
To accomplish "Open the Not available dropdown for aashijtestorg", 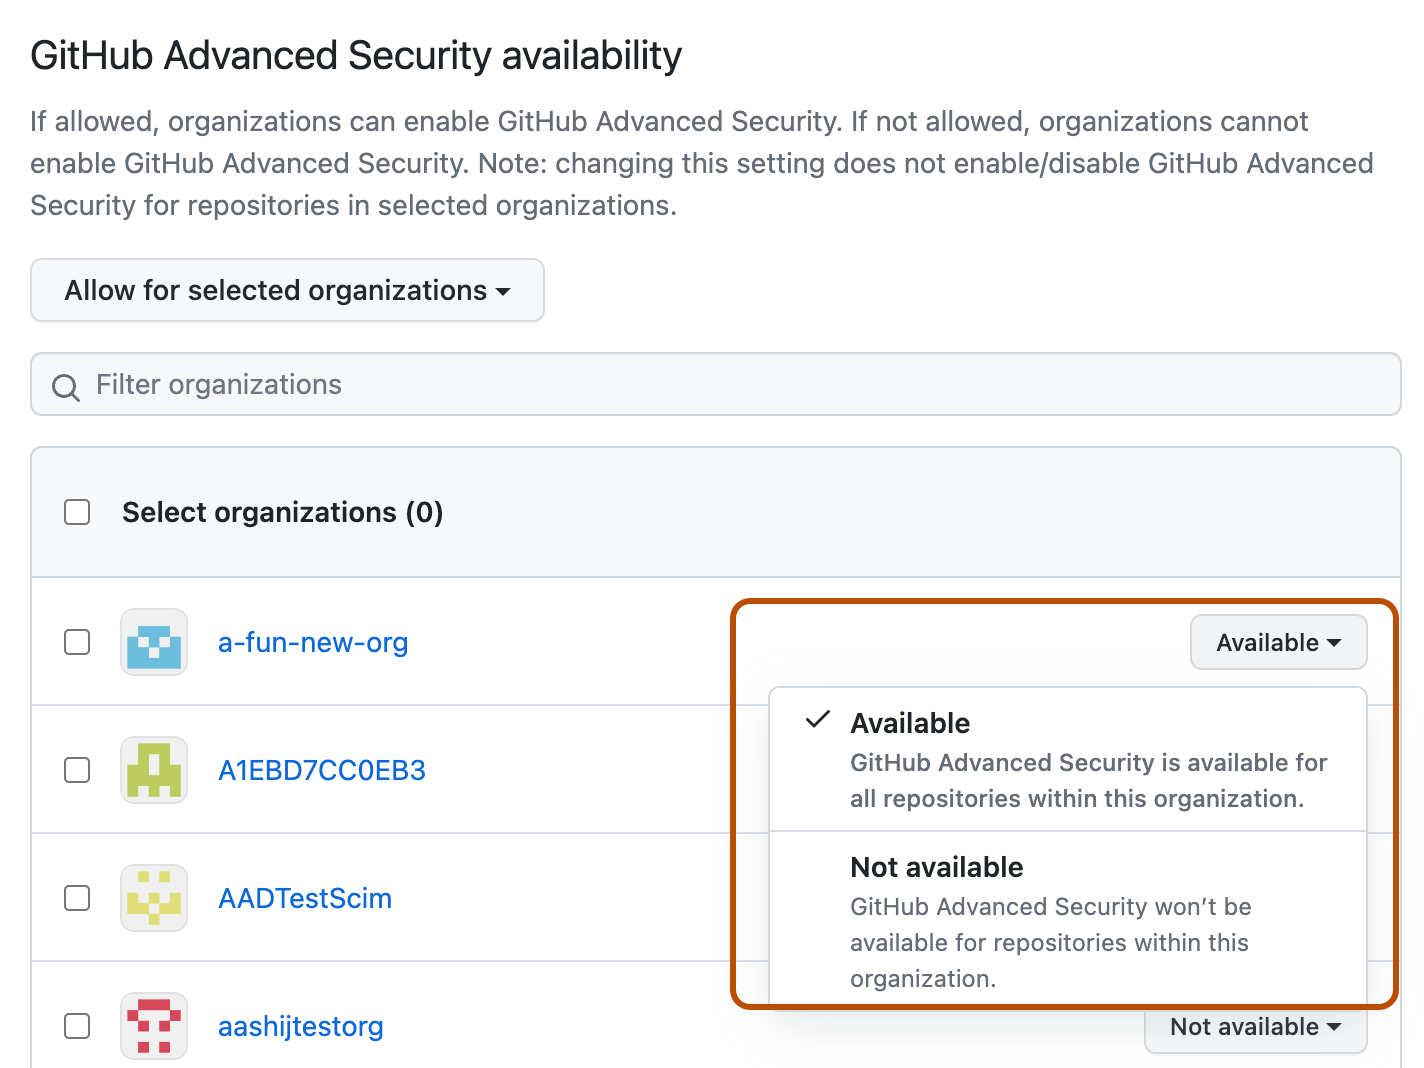I will 1255,1026.
